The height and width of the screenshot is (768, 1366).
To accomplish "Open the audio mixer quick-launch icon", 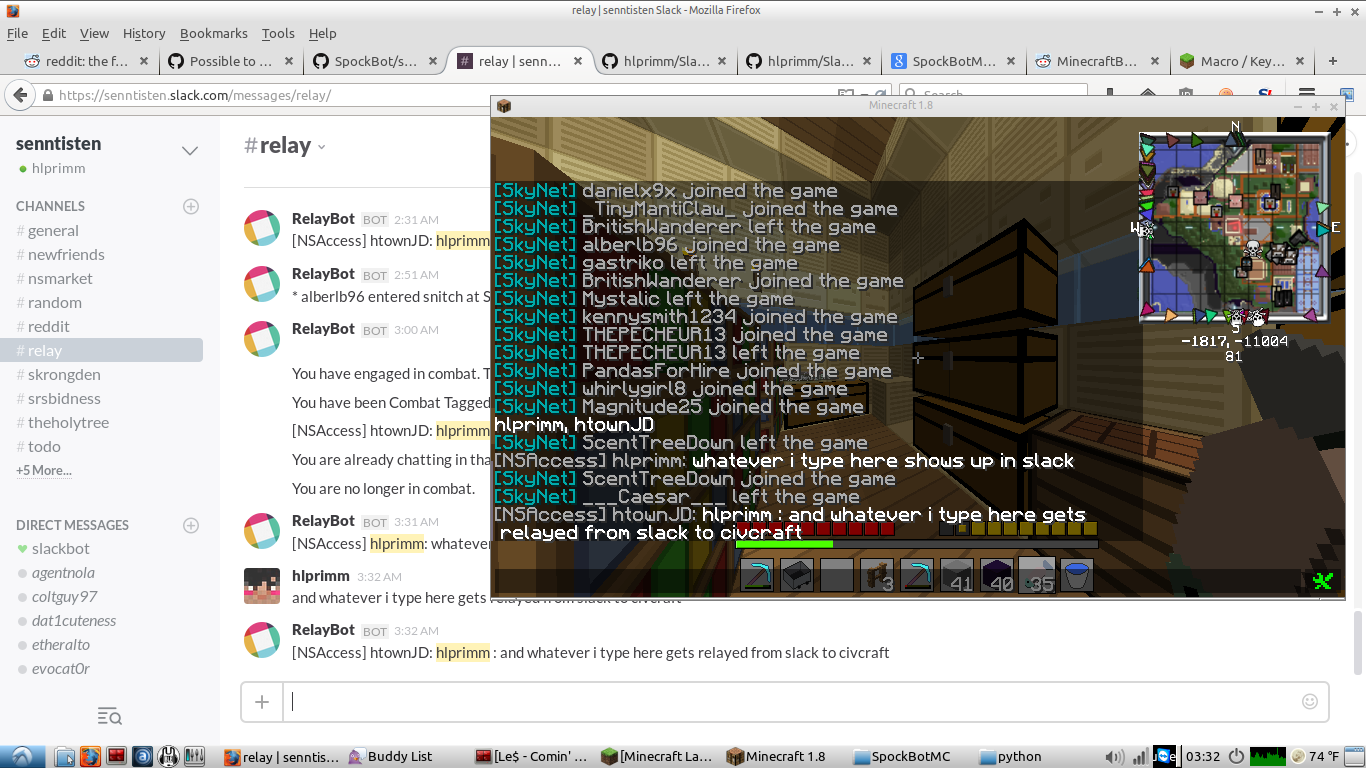I will point(195,756).
